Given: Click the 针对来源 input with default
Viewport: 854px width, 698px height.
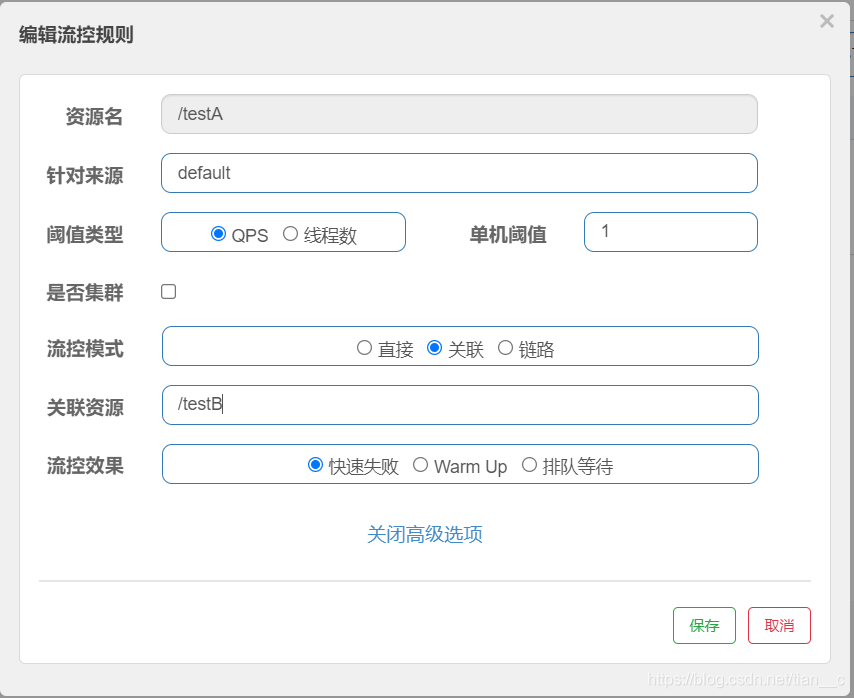Looking at the screenshot, I should [x=459, y=173].
